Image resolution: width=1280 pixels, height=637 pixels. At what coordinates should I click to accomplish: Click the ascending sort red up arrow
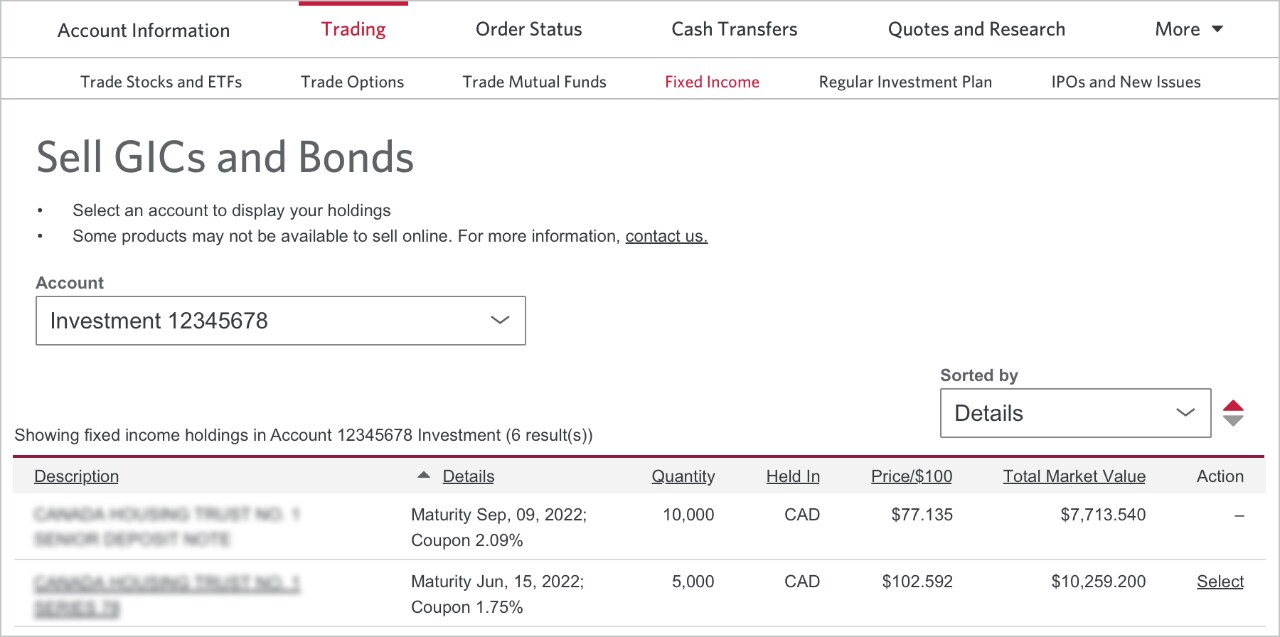coord(1233,406)
